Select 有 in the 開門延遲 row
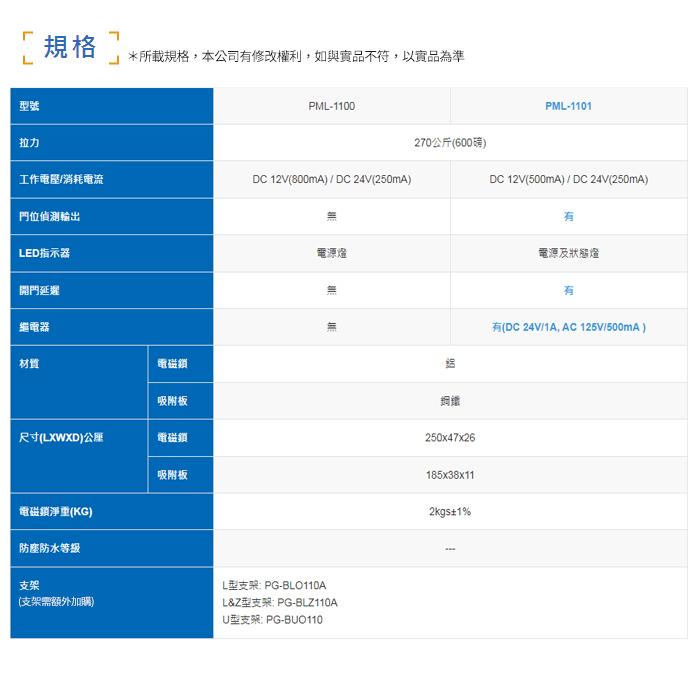Viewport: 700px width, 700px height. (569, 290)
